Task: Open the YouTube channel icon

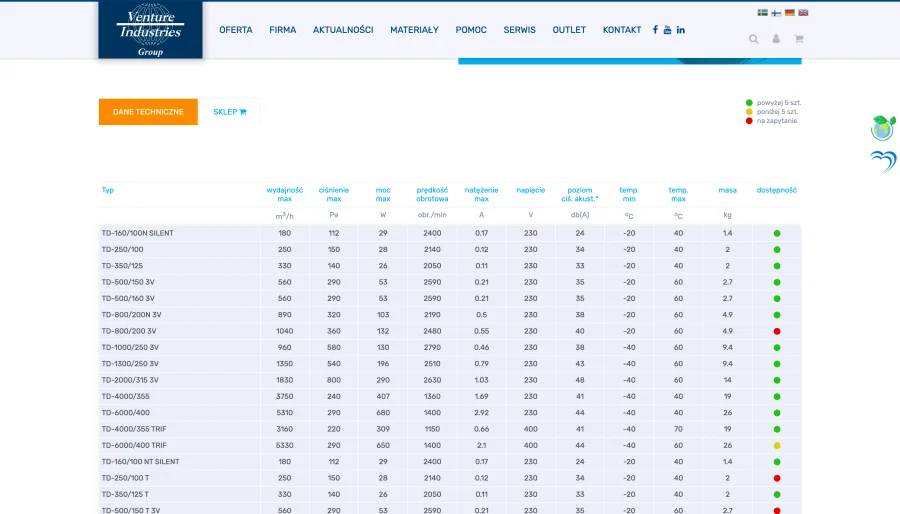Action: pos(667,30)
